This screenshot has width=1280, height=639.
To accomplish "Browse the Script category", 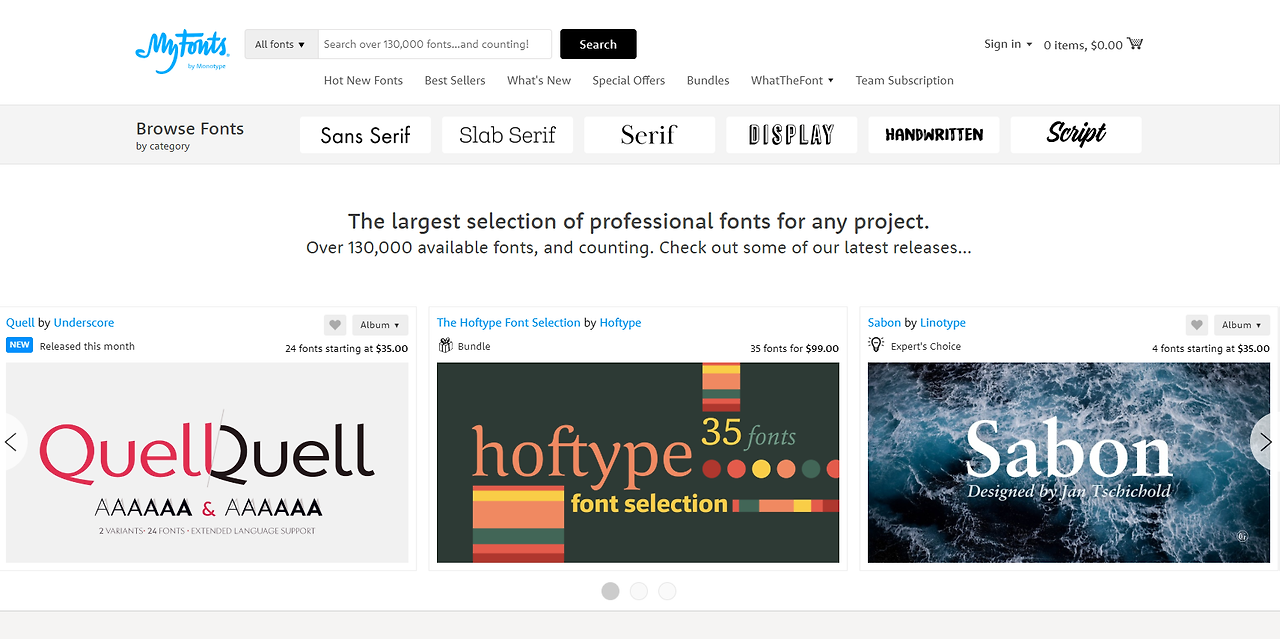I will (1076, 135).
